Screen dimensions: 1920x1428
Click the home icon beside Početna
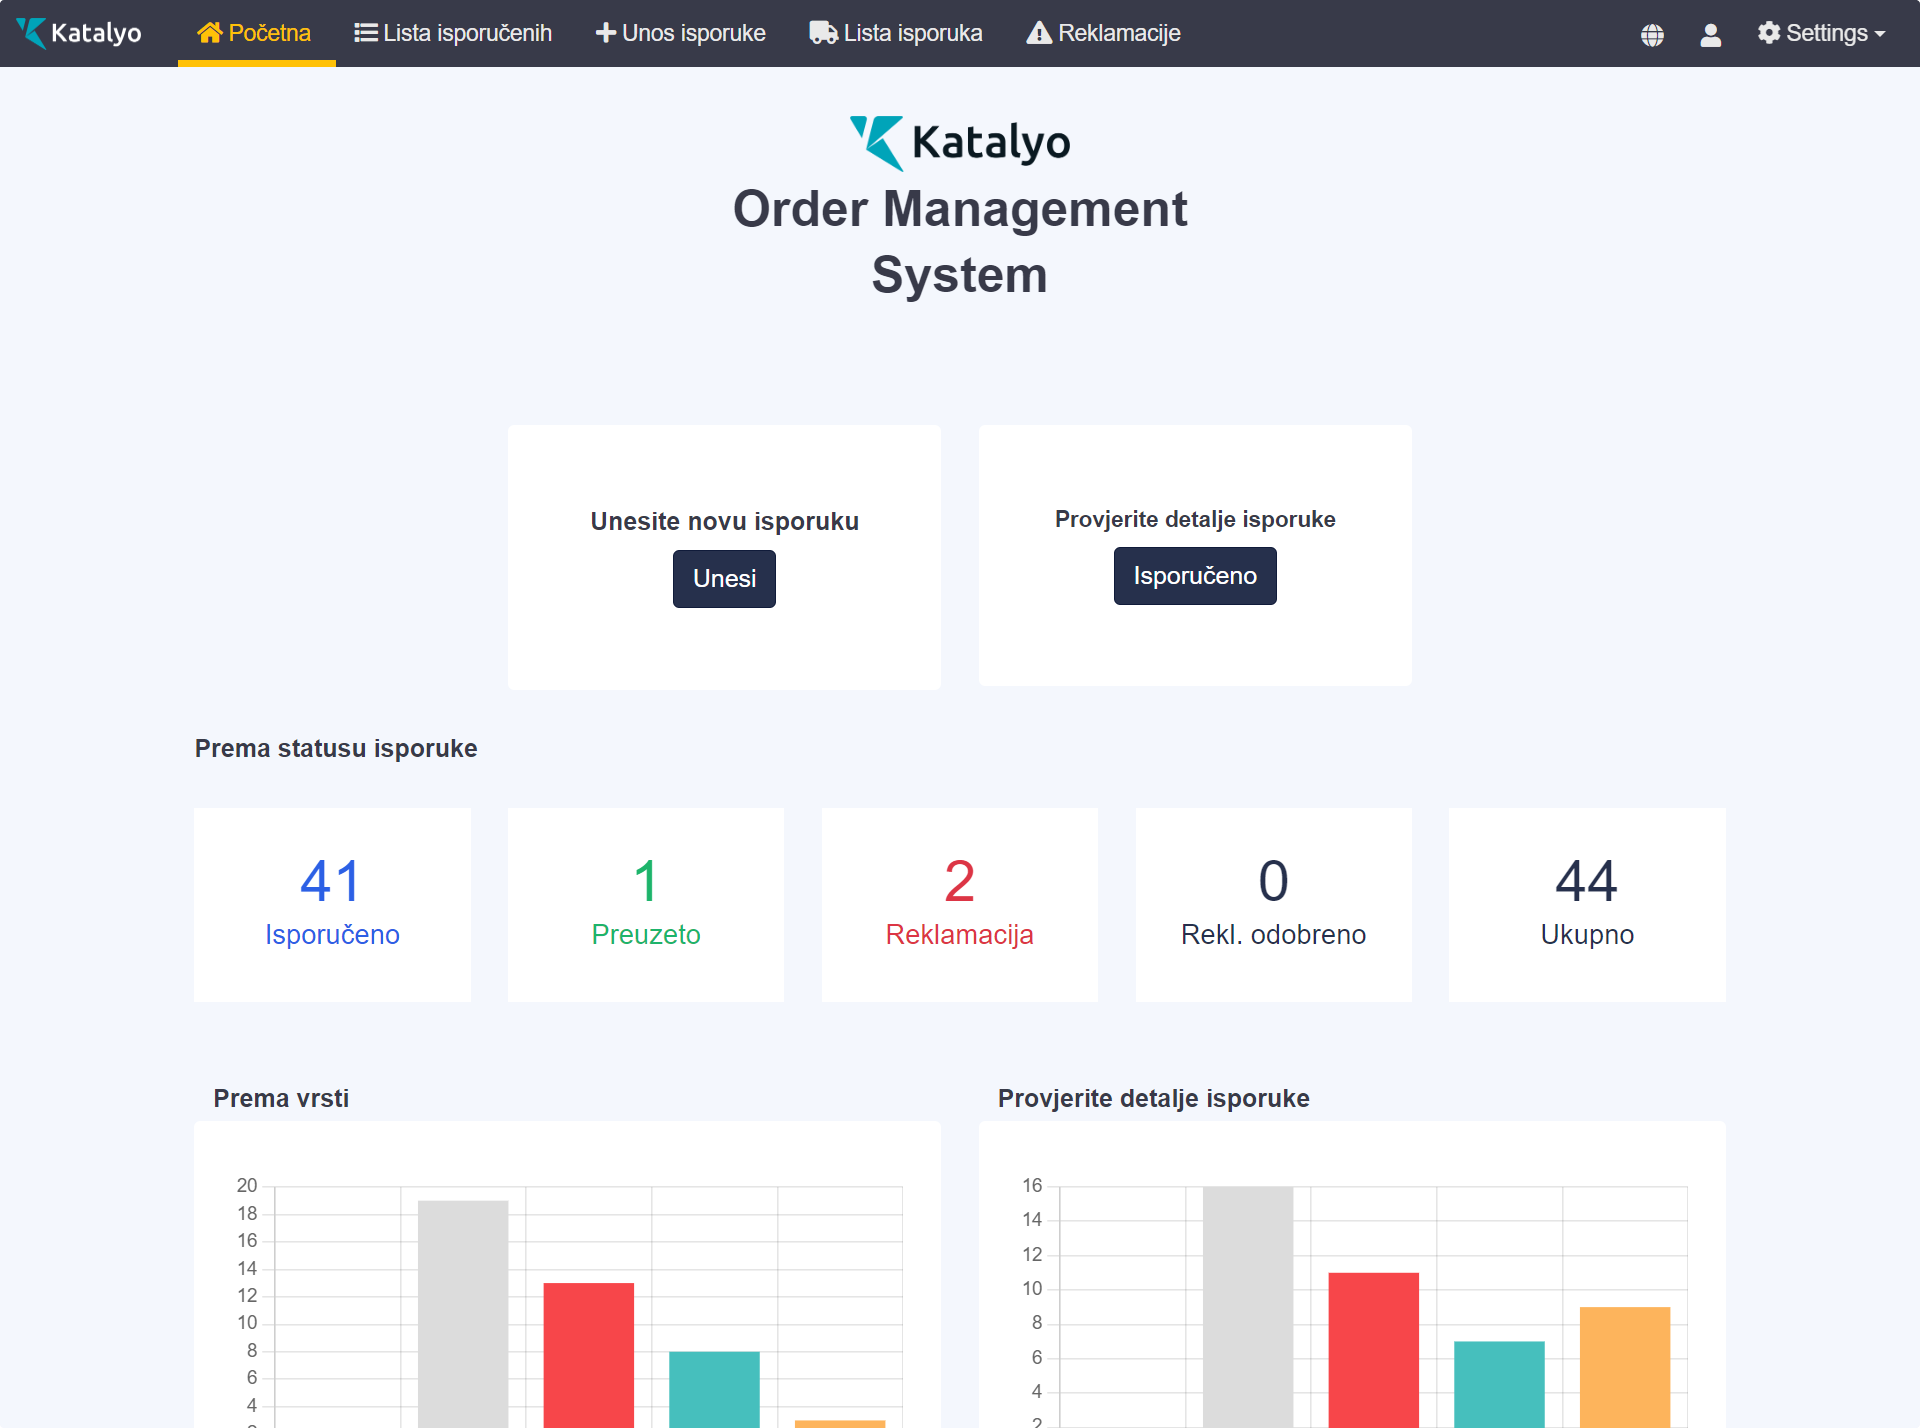pos(209,33)
